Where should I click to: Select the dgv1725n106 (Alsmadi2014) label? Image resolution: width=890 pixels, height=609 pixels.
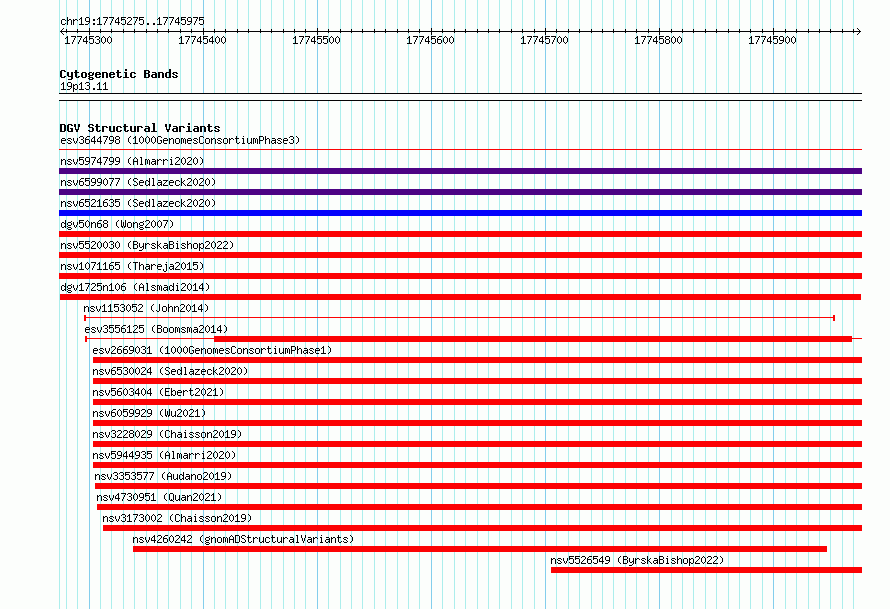[135, 287]
